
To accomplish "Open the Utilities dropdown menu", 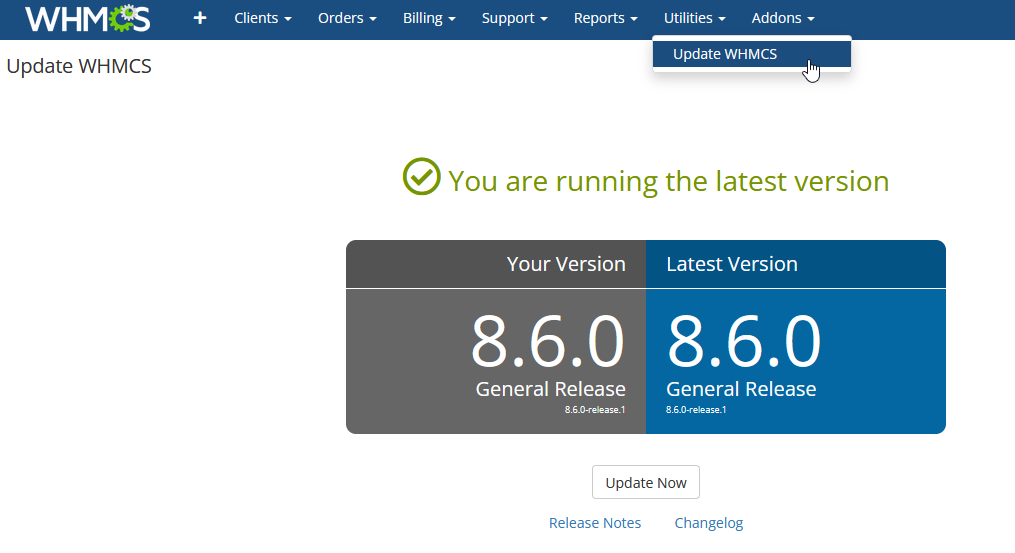I will [695, 18].
